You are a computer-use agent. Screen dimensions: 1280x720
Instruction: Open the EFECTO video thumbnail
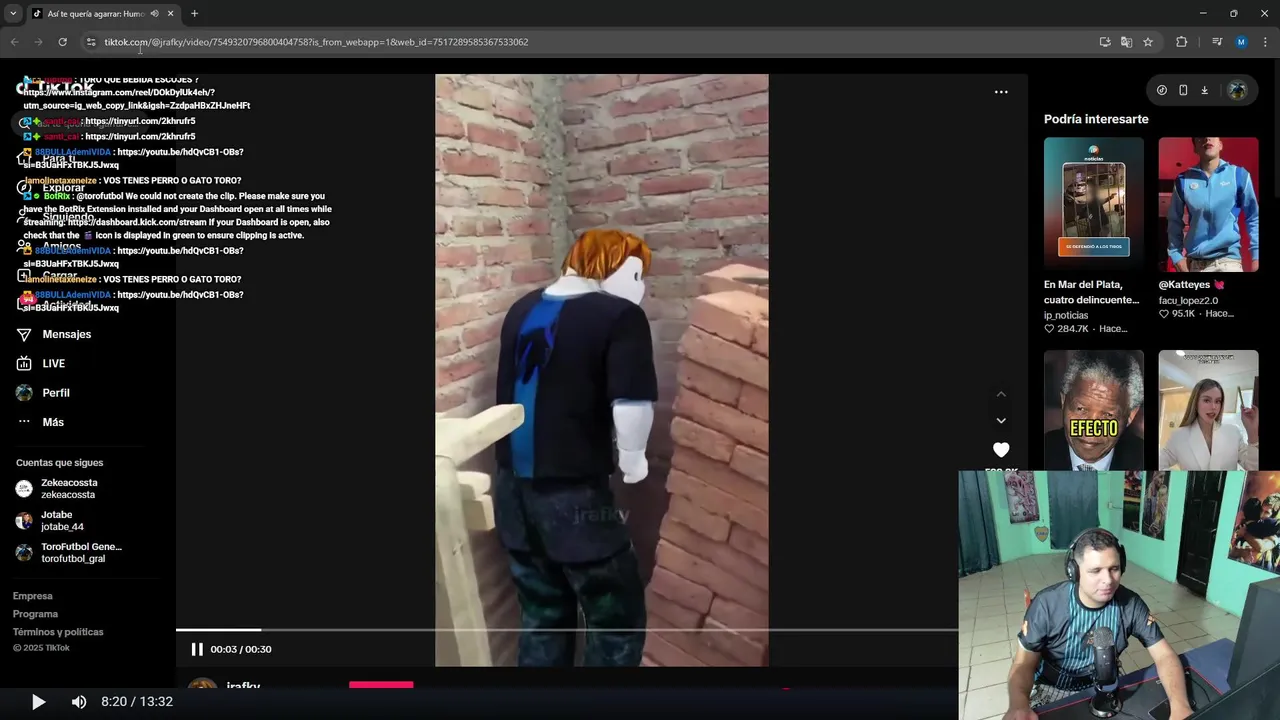click(x=1094, y=410)
